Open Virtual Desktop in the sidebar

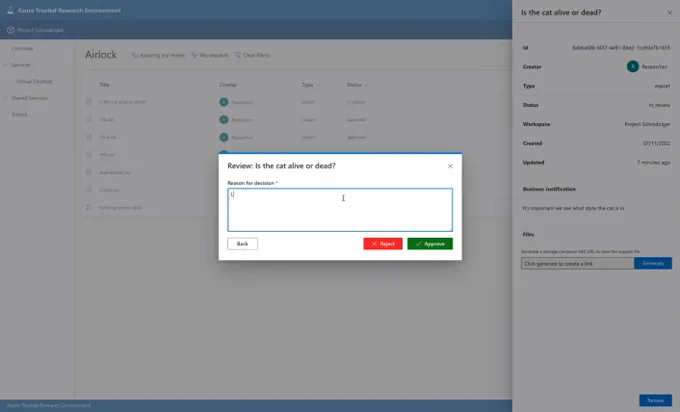(x=34, y=82)
